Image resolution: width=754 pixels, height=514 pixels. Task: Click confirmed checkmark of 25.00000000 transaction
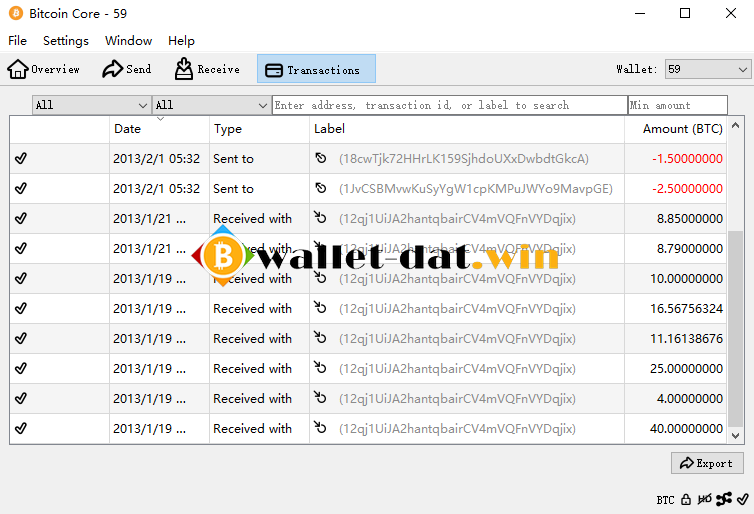(21, 368)
